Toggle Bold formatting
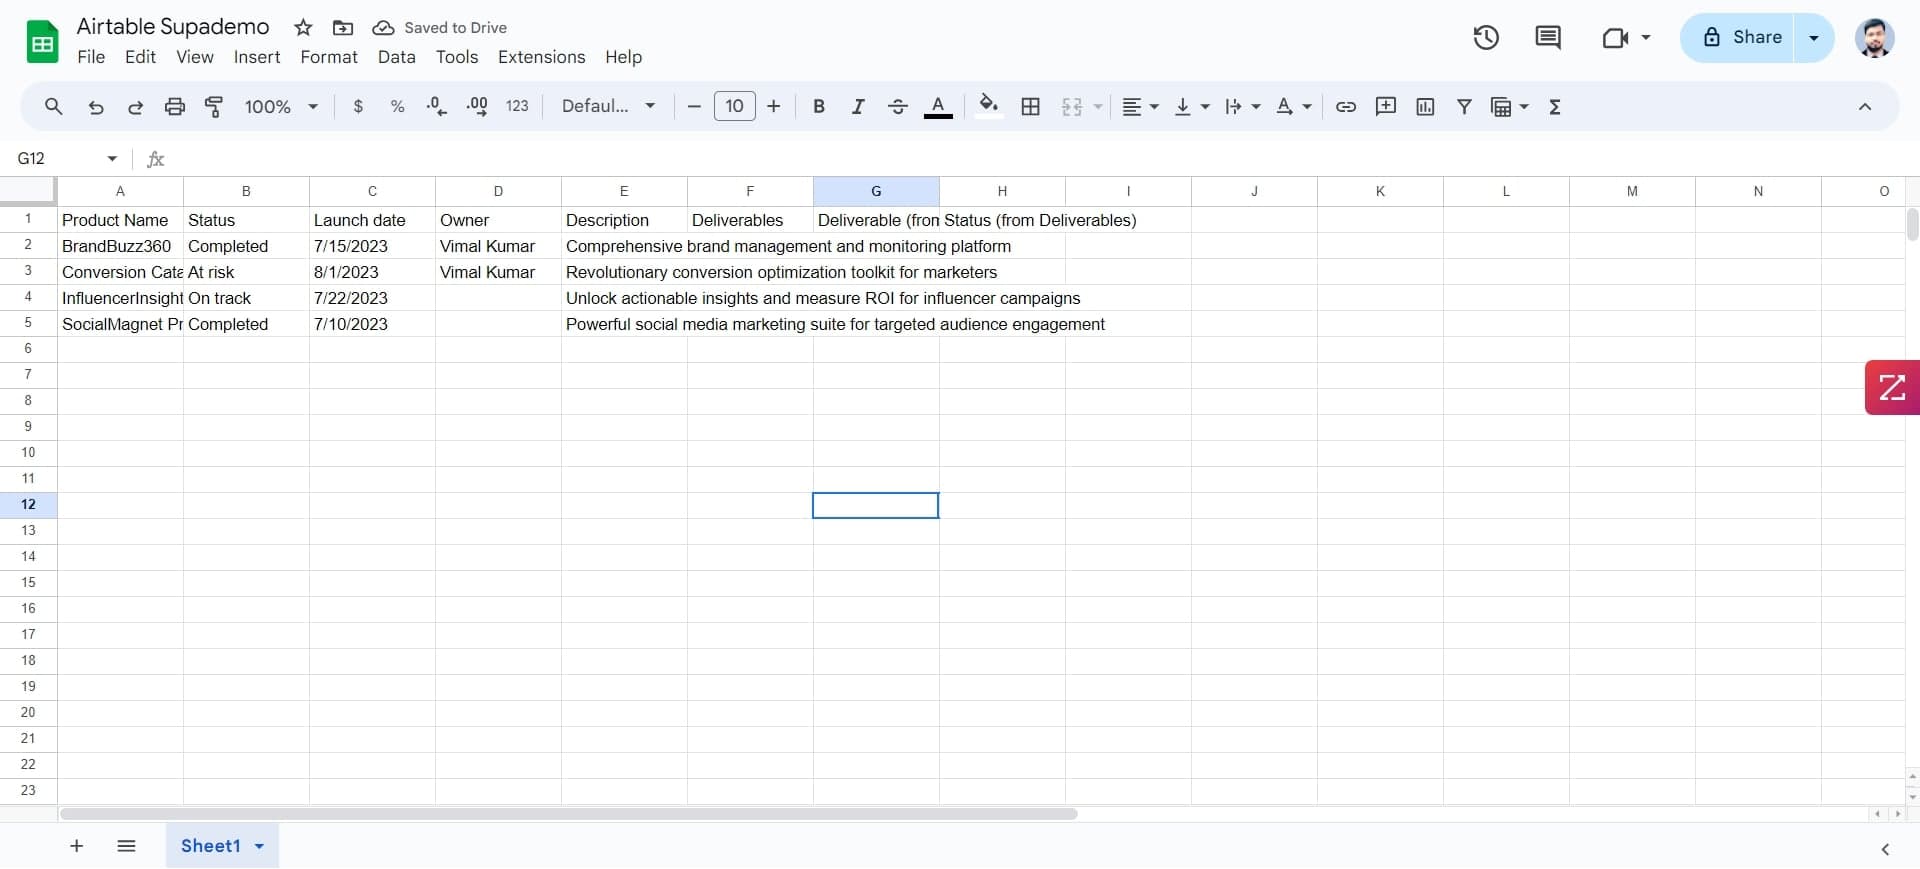This screenshot has height=869, width=1920. (819, 106)
